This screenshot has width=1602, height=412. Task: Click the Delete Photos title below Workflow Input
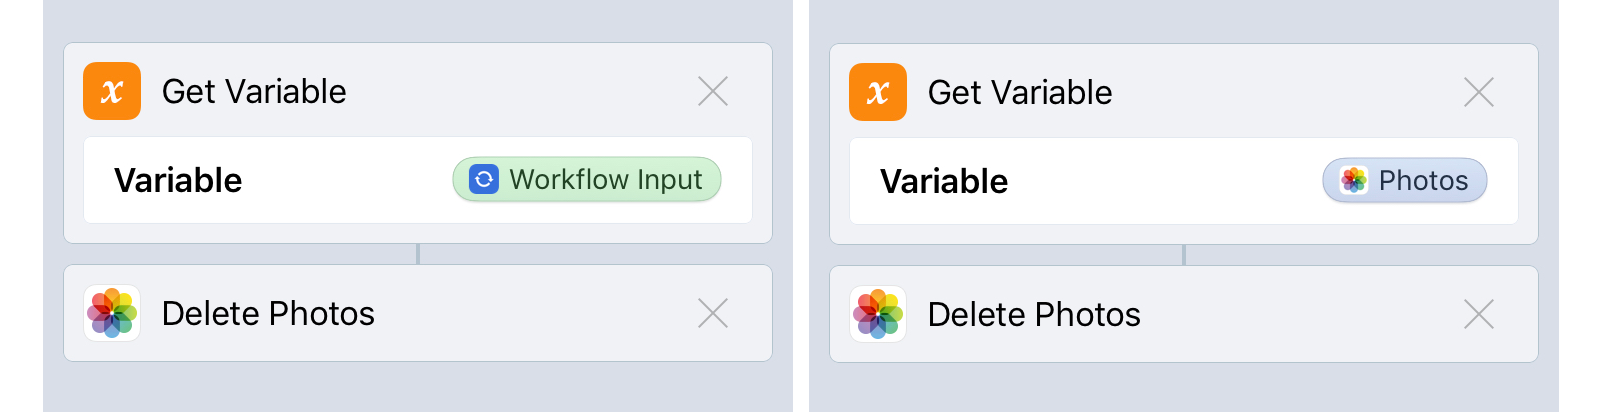click(268, 313)
